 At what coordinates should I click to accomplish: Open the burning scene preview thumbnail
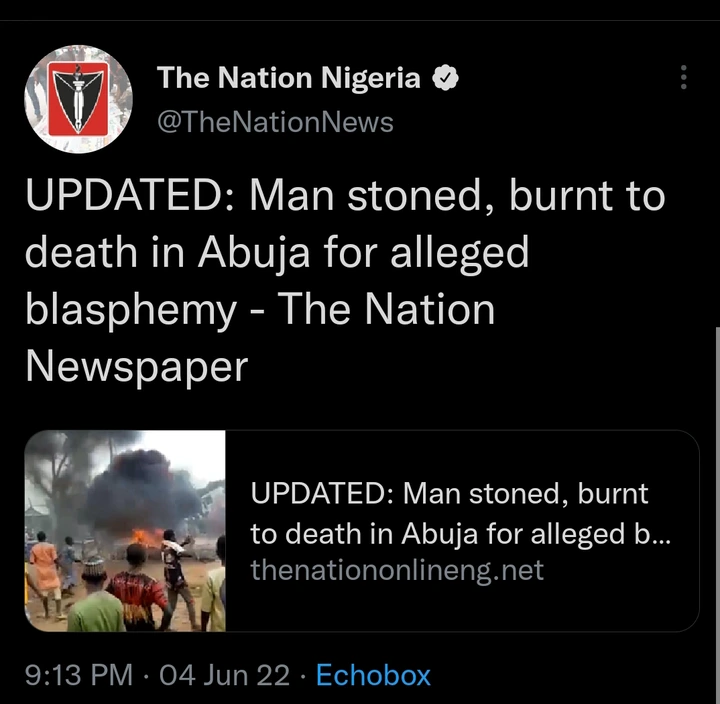click(125, 530)
